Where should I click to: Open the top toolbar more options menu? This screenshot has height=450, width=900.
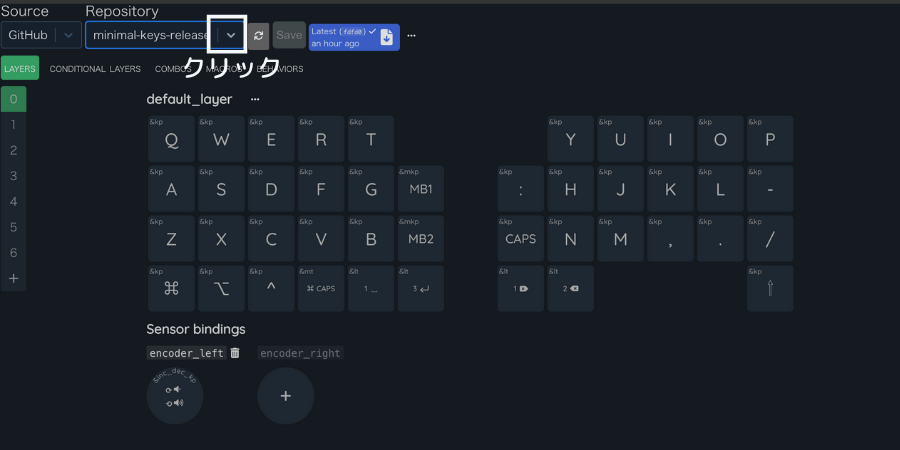pos(411,36)
